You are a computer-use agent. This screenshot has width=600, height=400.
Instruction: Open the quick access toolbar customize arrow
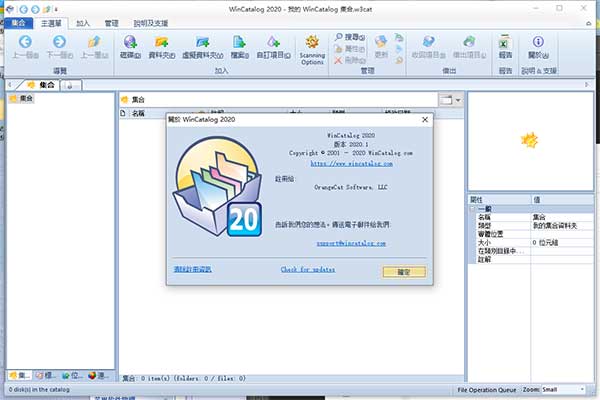56,9
